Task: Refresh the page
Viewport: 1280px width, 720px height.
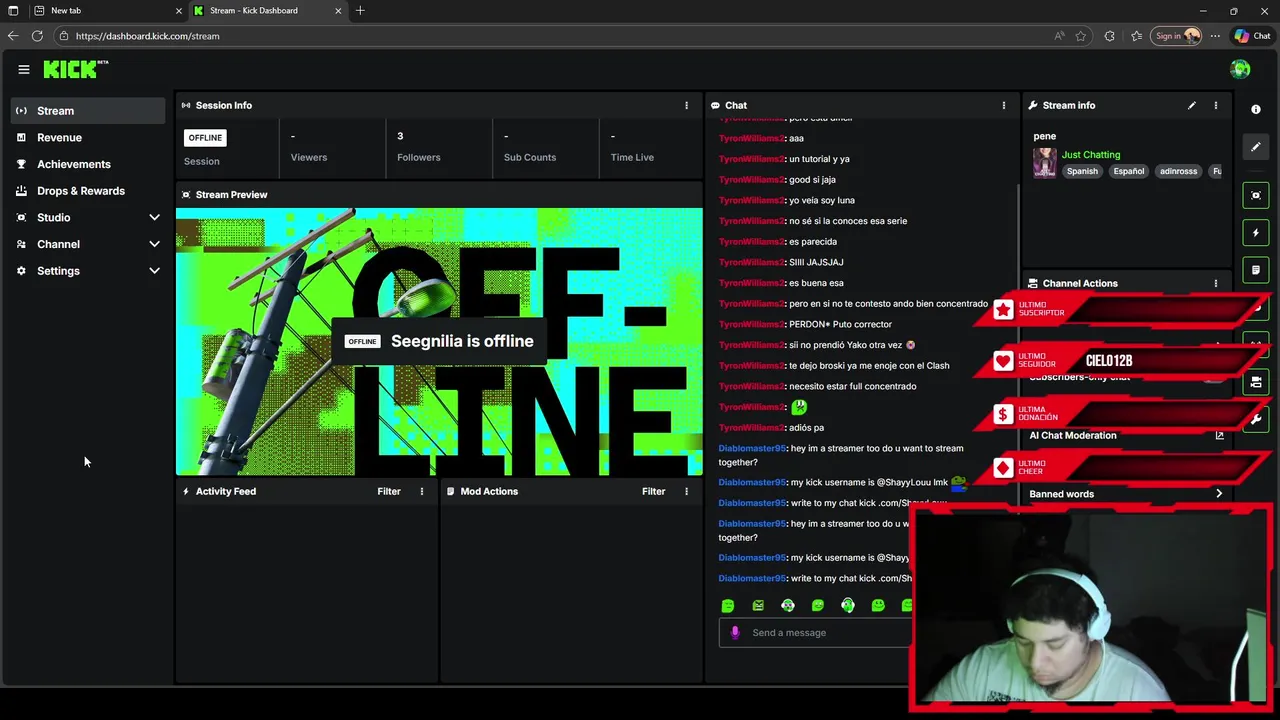Action: [37, 36]
